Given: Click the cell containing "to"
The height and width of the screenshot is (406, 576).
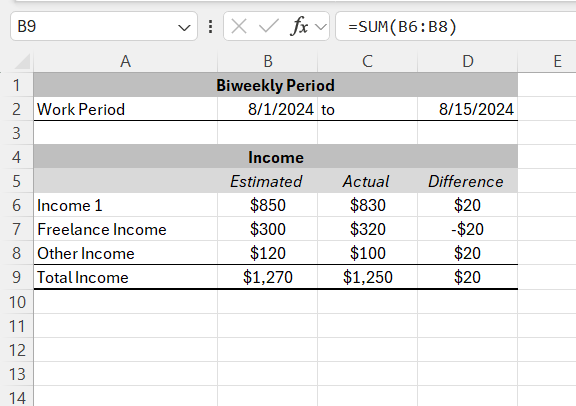Looking at the screenshot, I should click(x=367, y=109).
